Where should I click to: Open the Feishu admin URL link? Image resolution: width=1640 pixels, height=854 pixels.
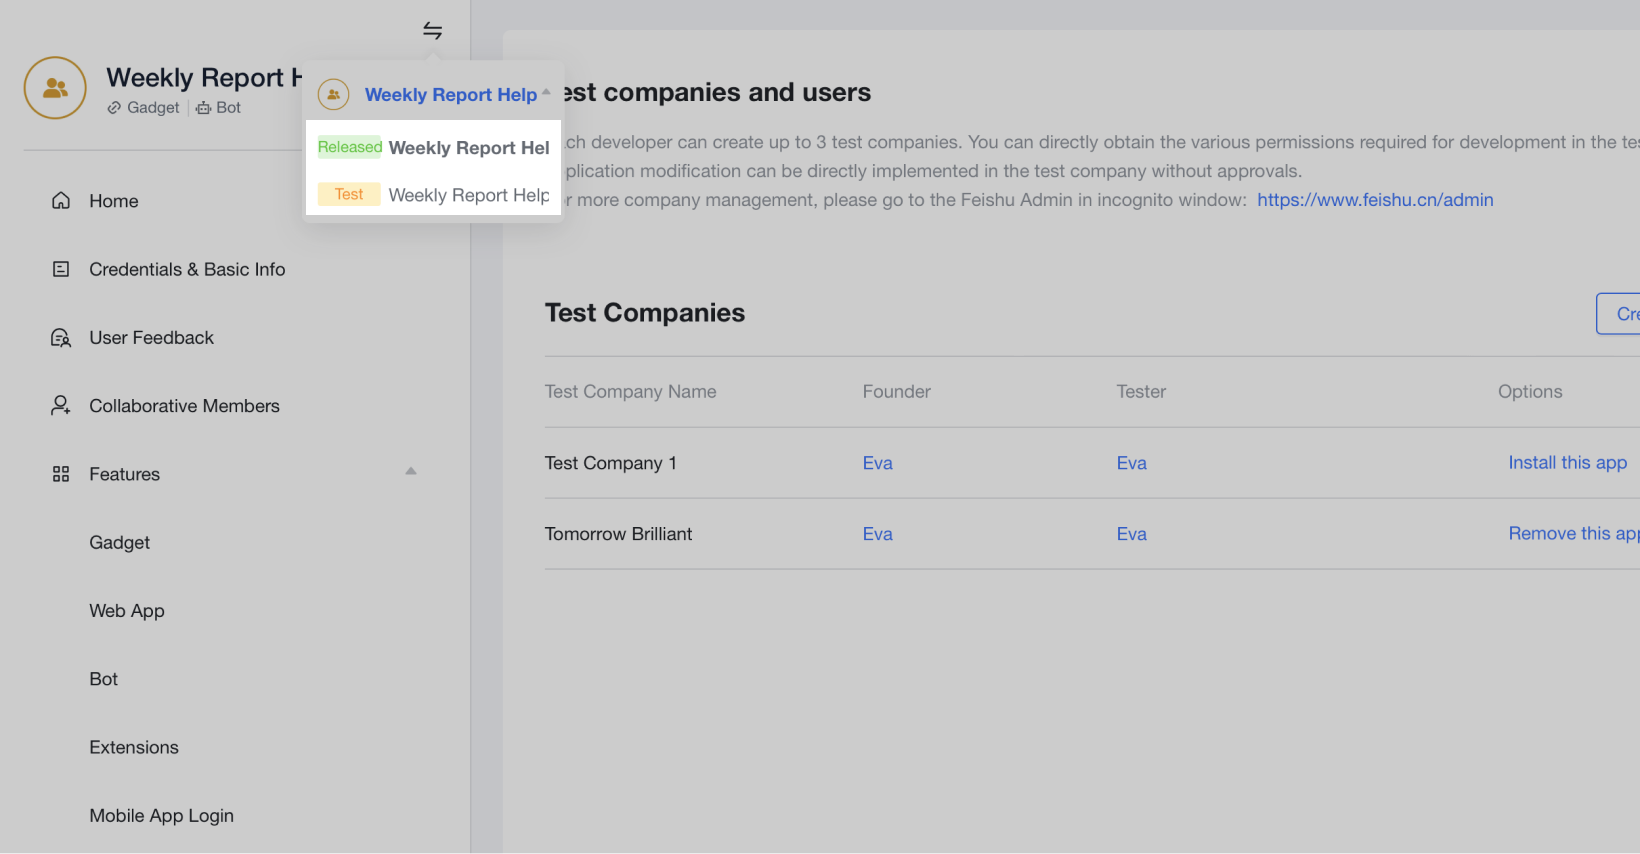[x=1375, y=200]
